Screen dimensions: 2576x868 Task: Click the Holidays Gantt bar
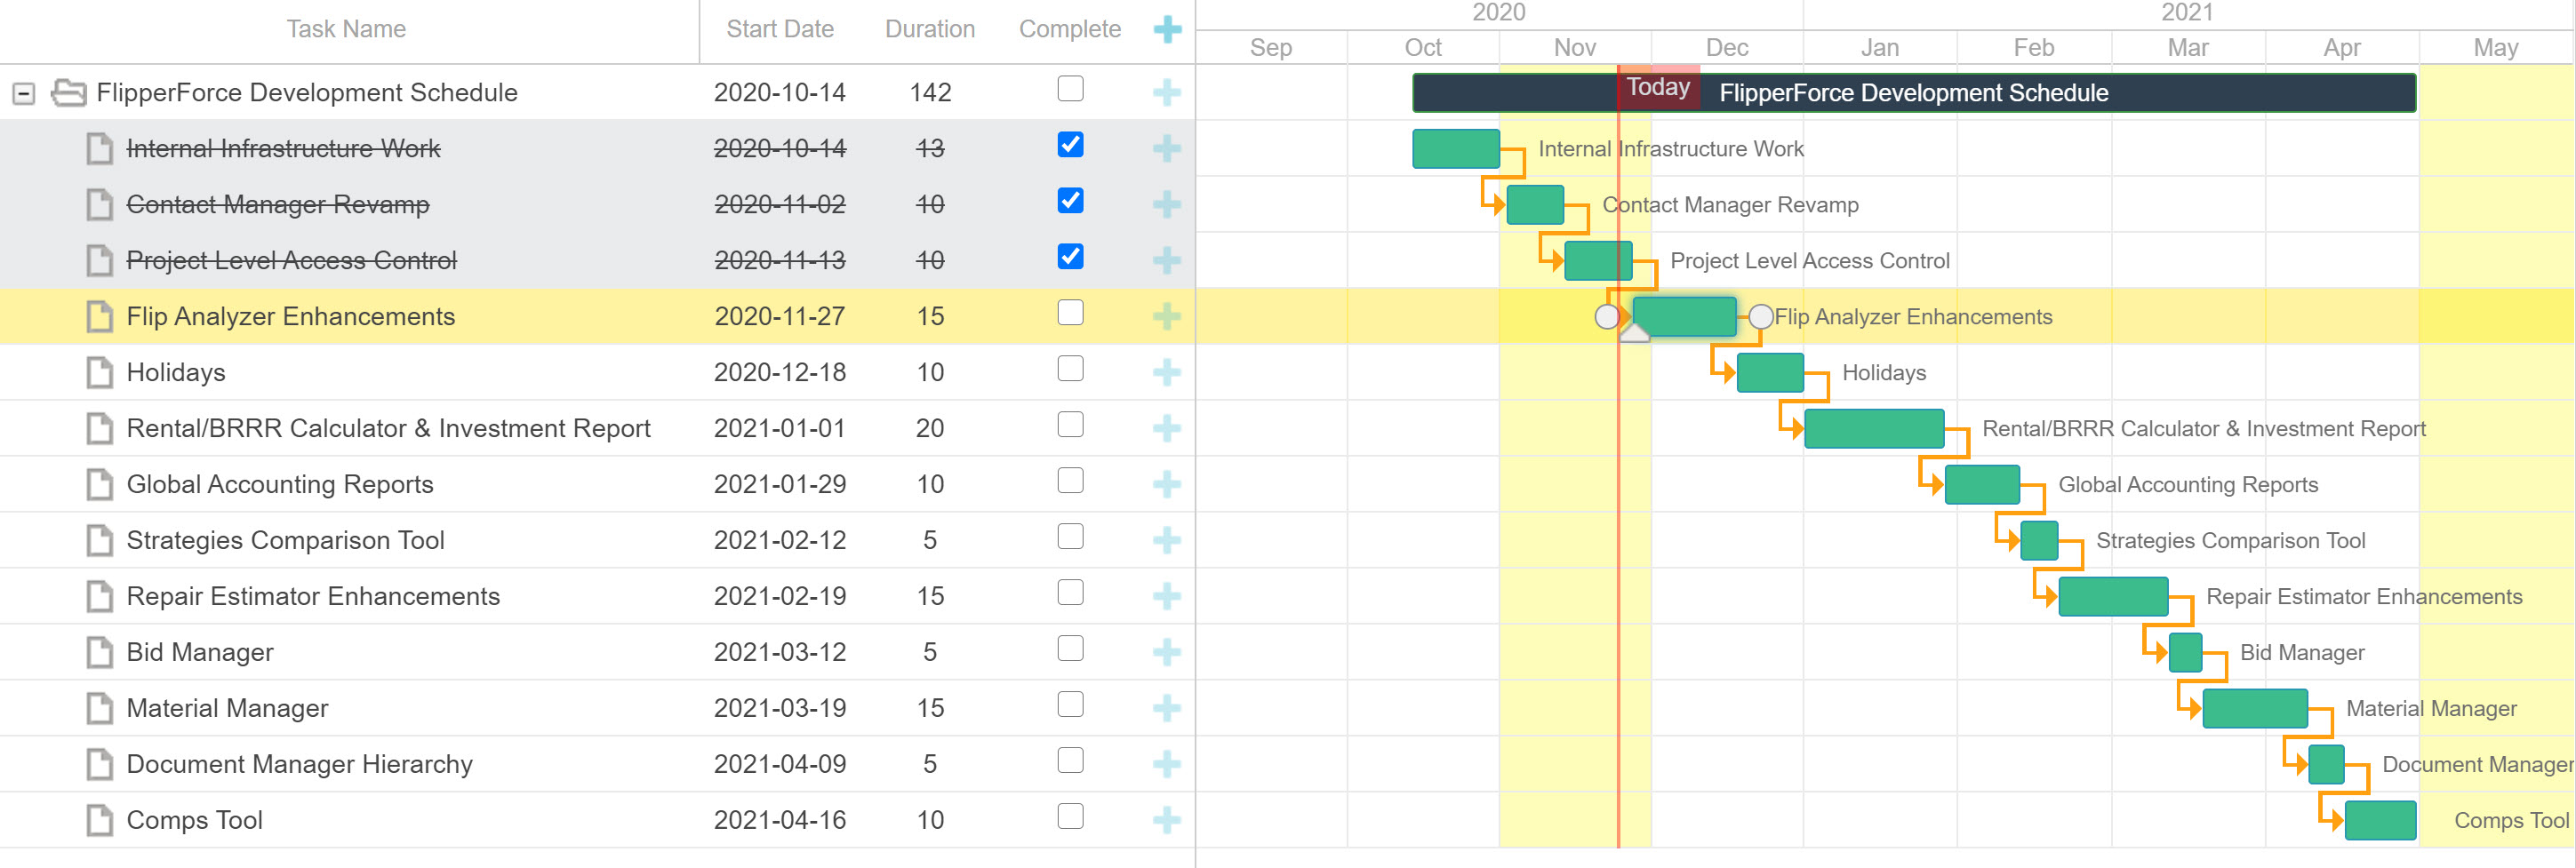pos(1771,372)
